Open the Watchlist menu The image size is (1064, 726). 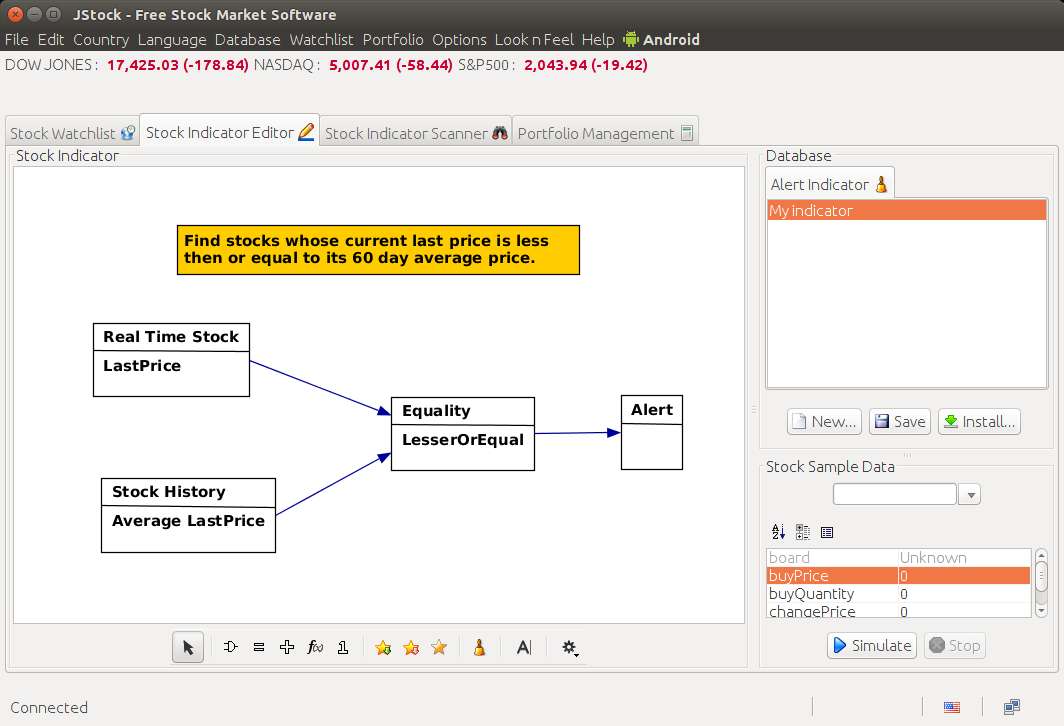pos(322,39)
